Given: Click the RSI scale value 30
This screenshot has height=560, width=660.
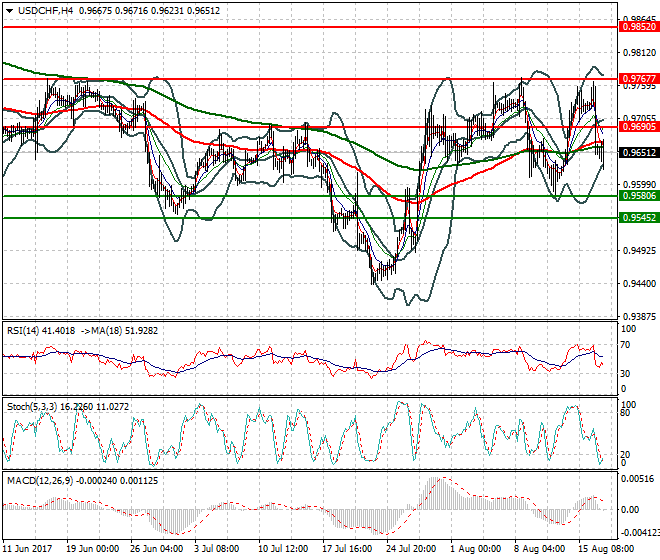Looking at the screenshot, I should pos(625,374).
